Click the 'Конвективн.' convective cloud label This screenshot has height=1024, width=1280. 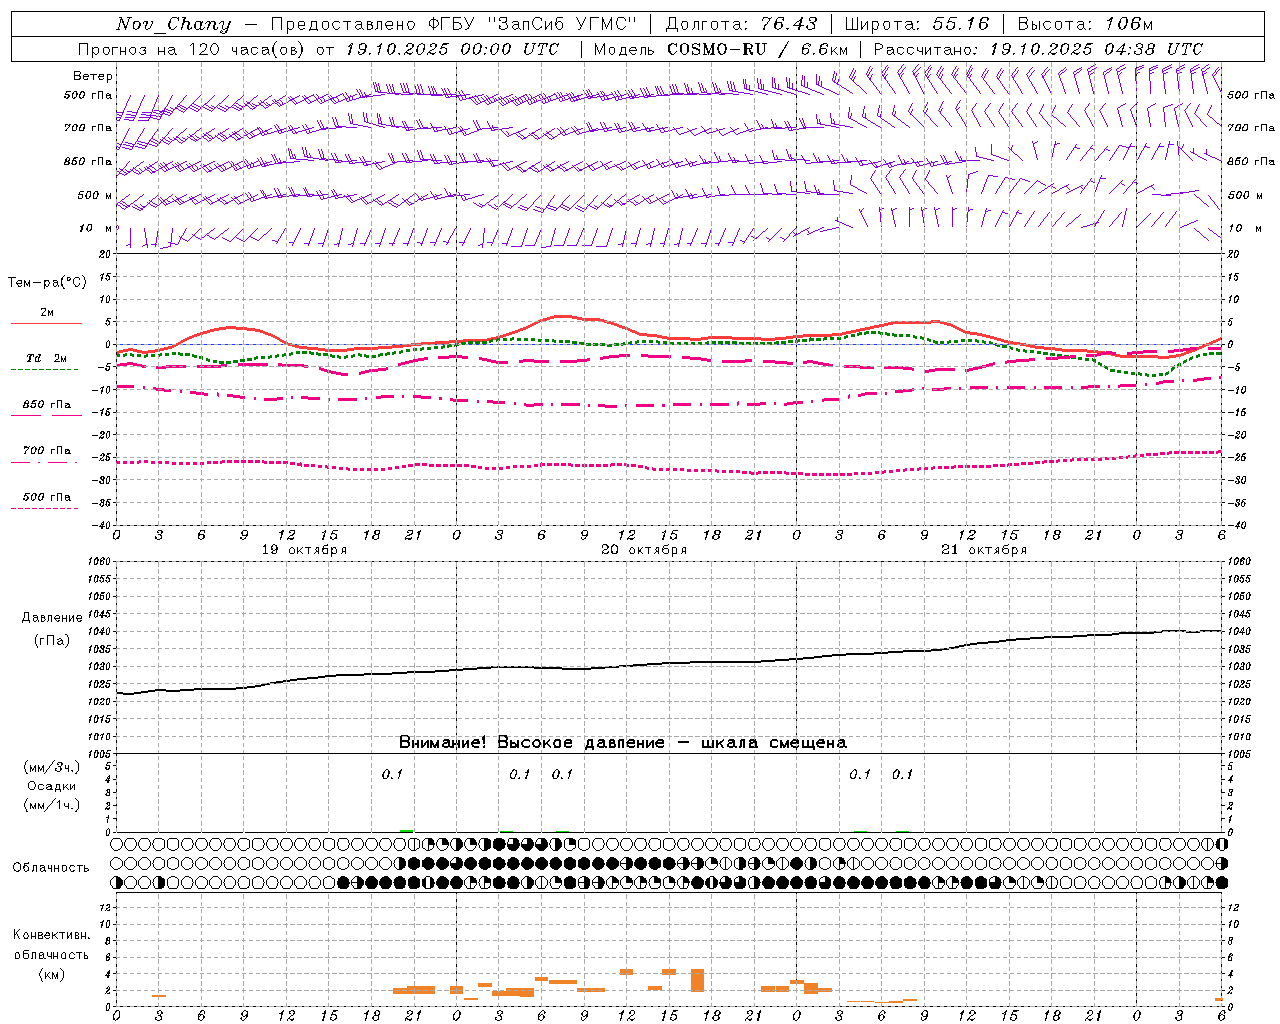tap(51, 935)
